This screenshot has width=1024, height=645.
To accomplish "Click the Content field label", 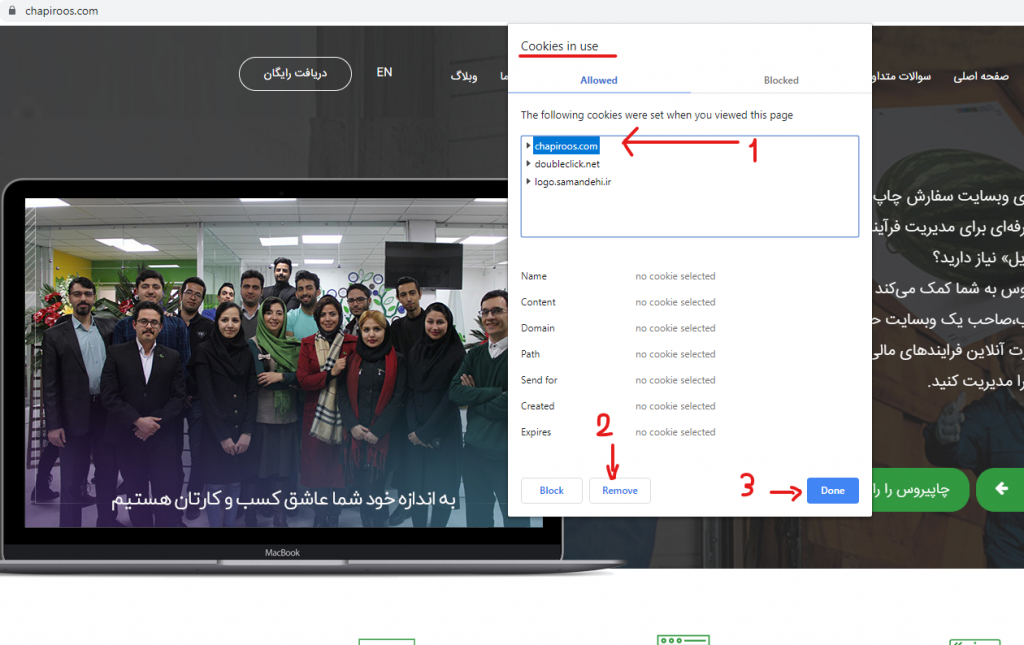I will click(x=538, y=302).
